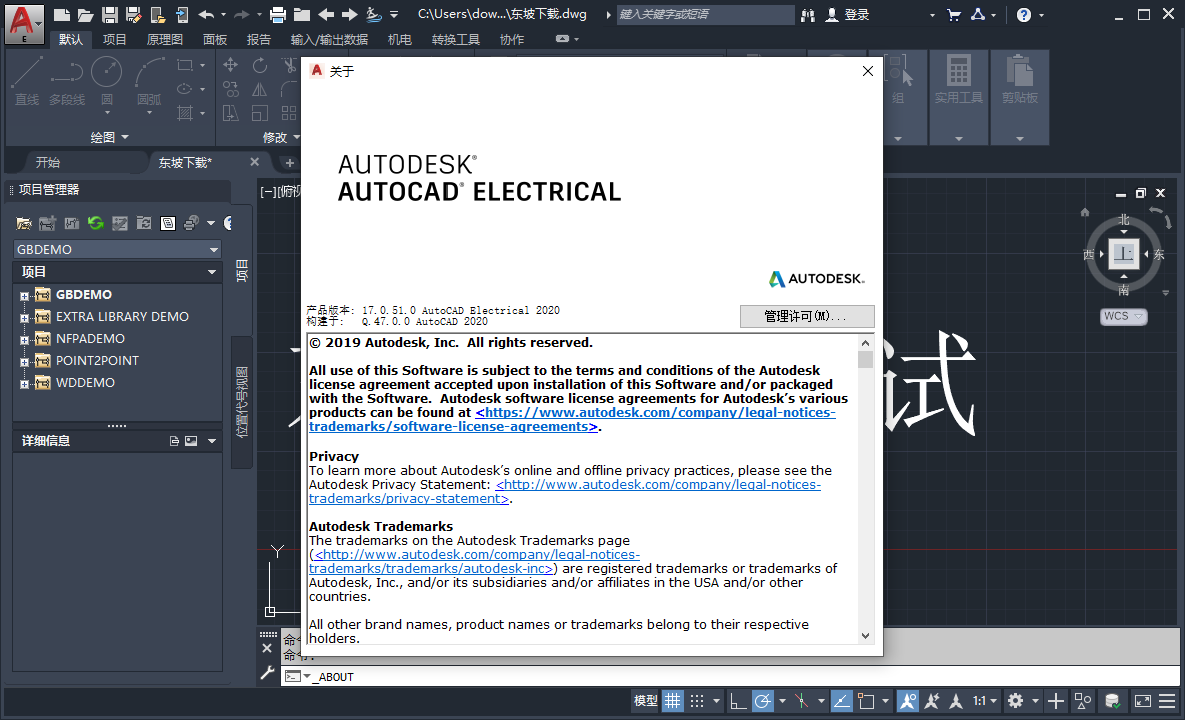Select the object snap tracking icon
Image resolution: width=1185 pixels, height=720 pixels.
click(843, 700)
